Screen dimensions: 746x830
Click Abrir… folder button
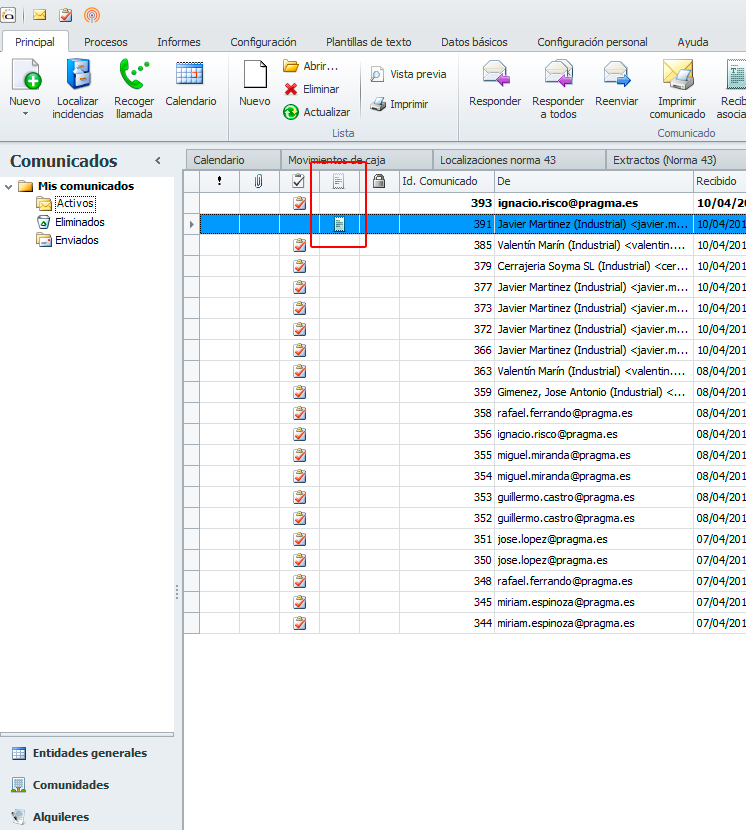(311, 66)
